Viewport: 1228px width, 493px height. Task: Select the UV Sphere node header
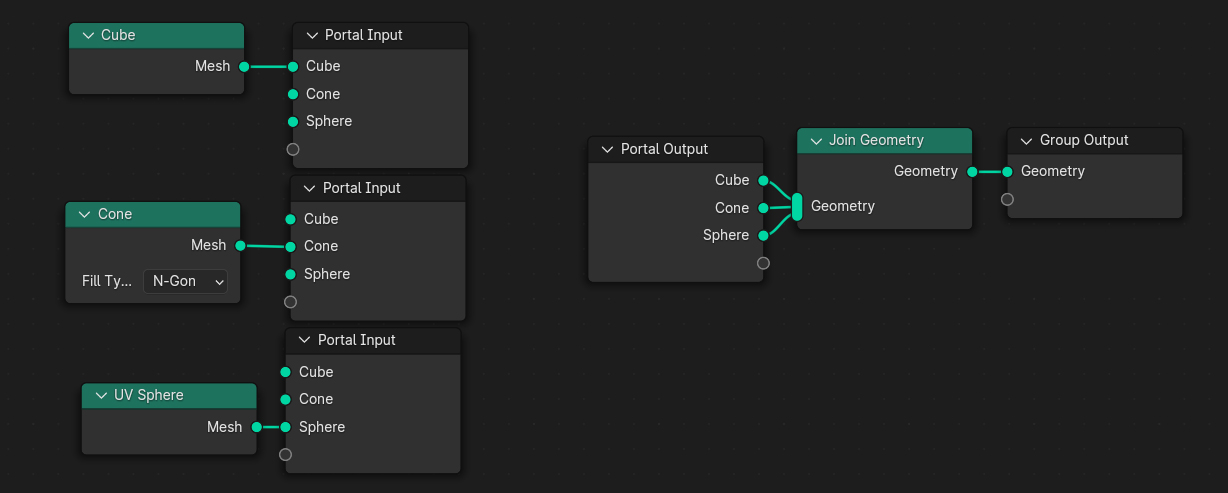pos(169,395)
